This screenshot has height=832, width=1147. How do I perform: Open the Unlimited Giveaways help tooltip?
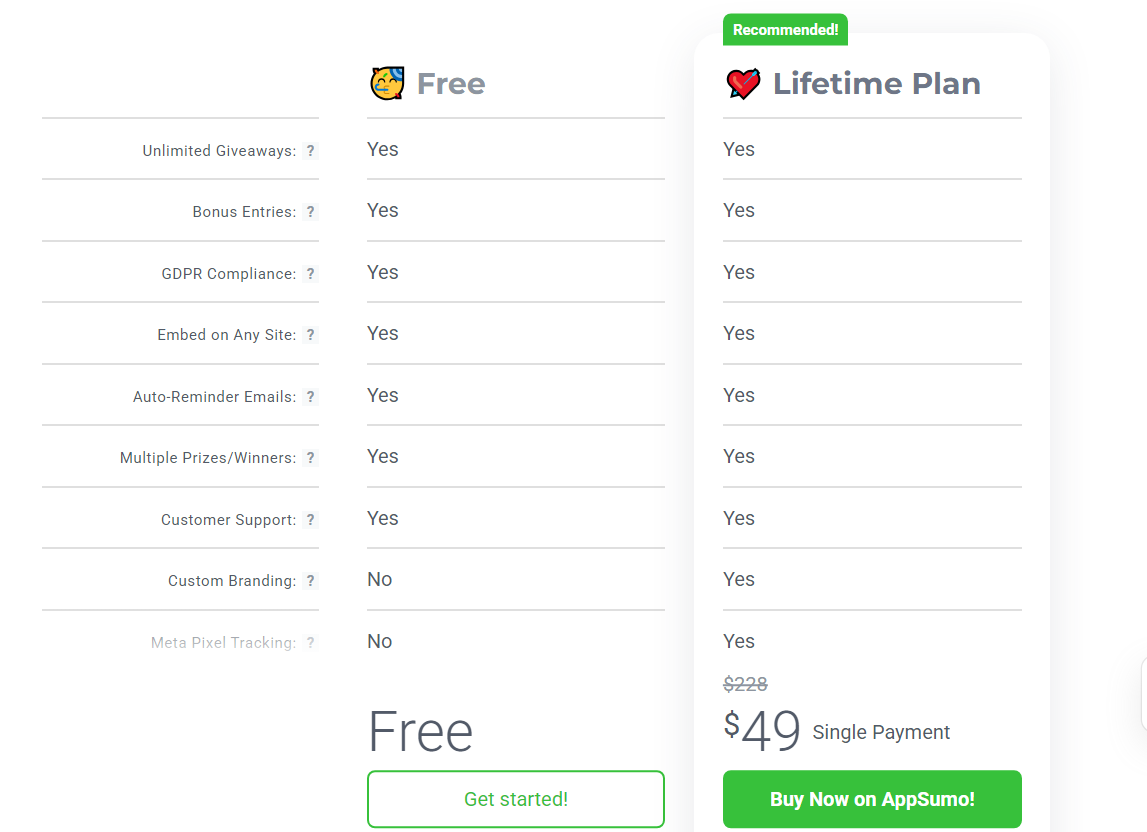310,150
